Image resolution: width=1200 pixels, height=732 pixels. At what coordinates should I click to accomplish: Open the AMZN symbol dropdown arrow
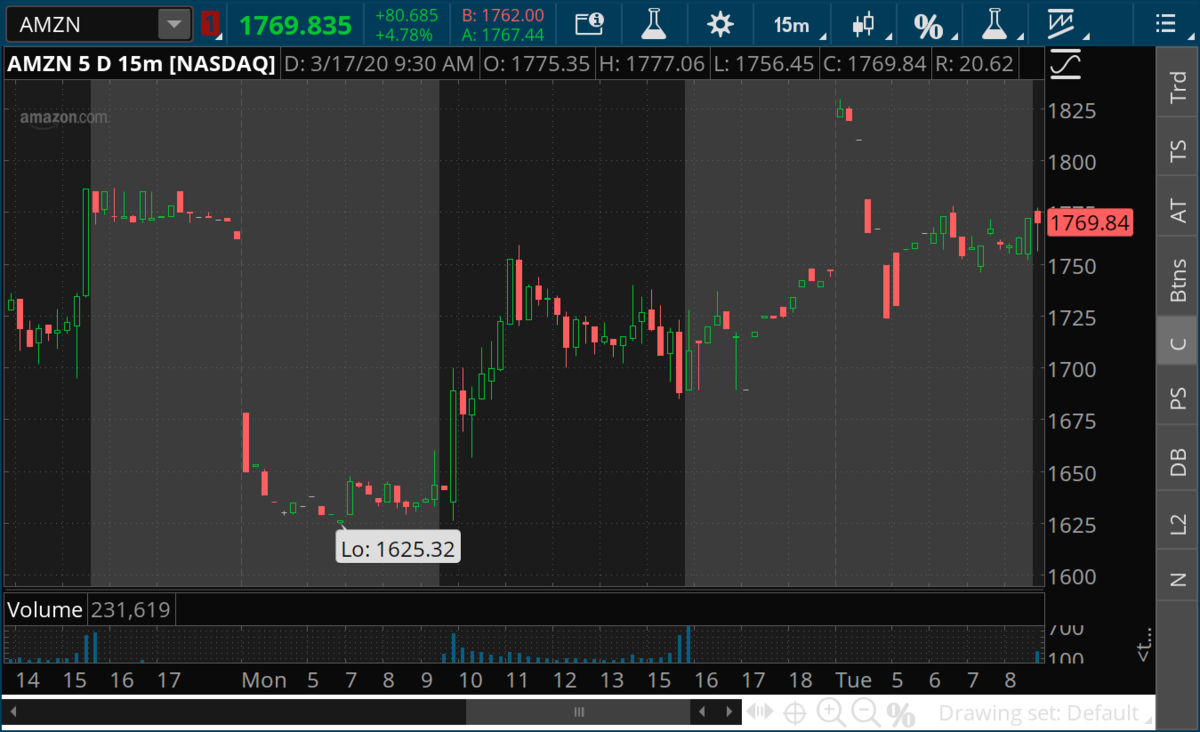175,24
